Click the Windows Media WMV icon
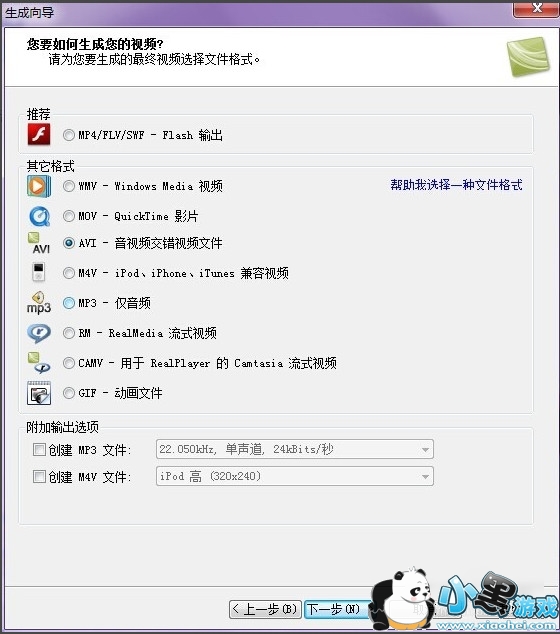 click(39, 186)
